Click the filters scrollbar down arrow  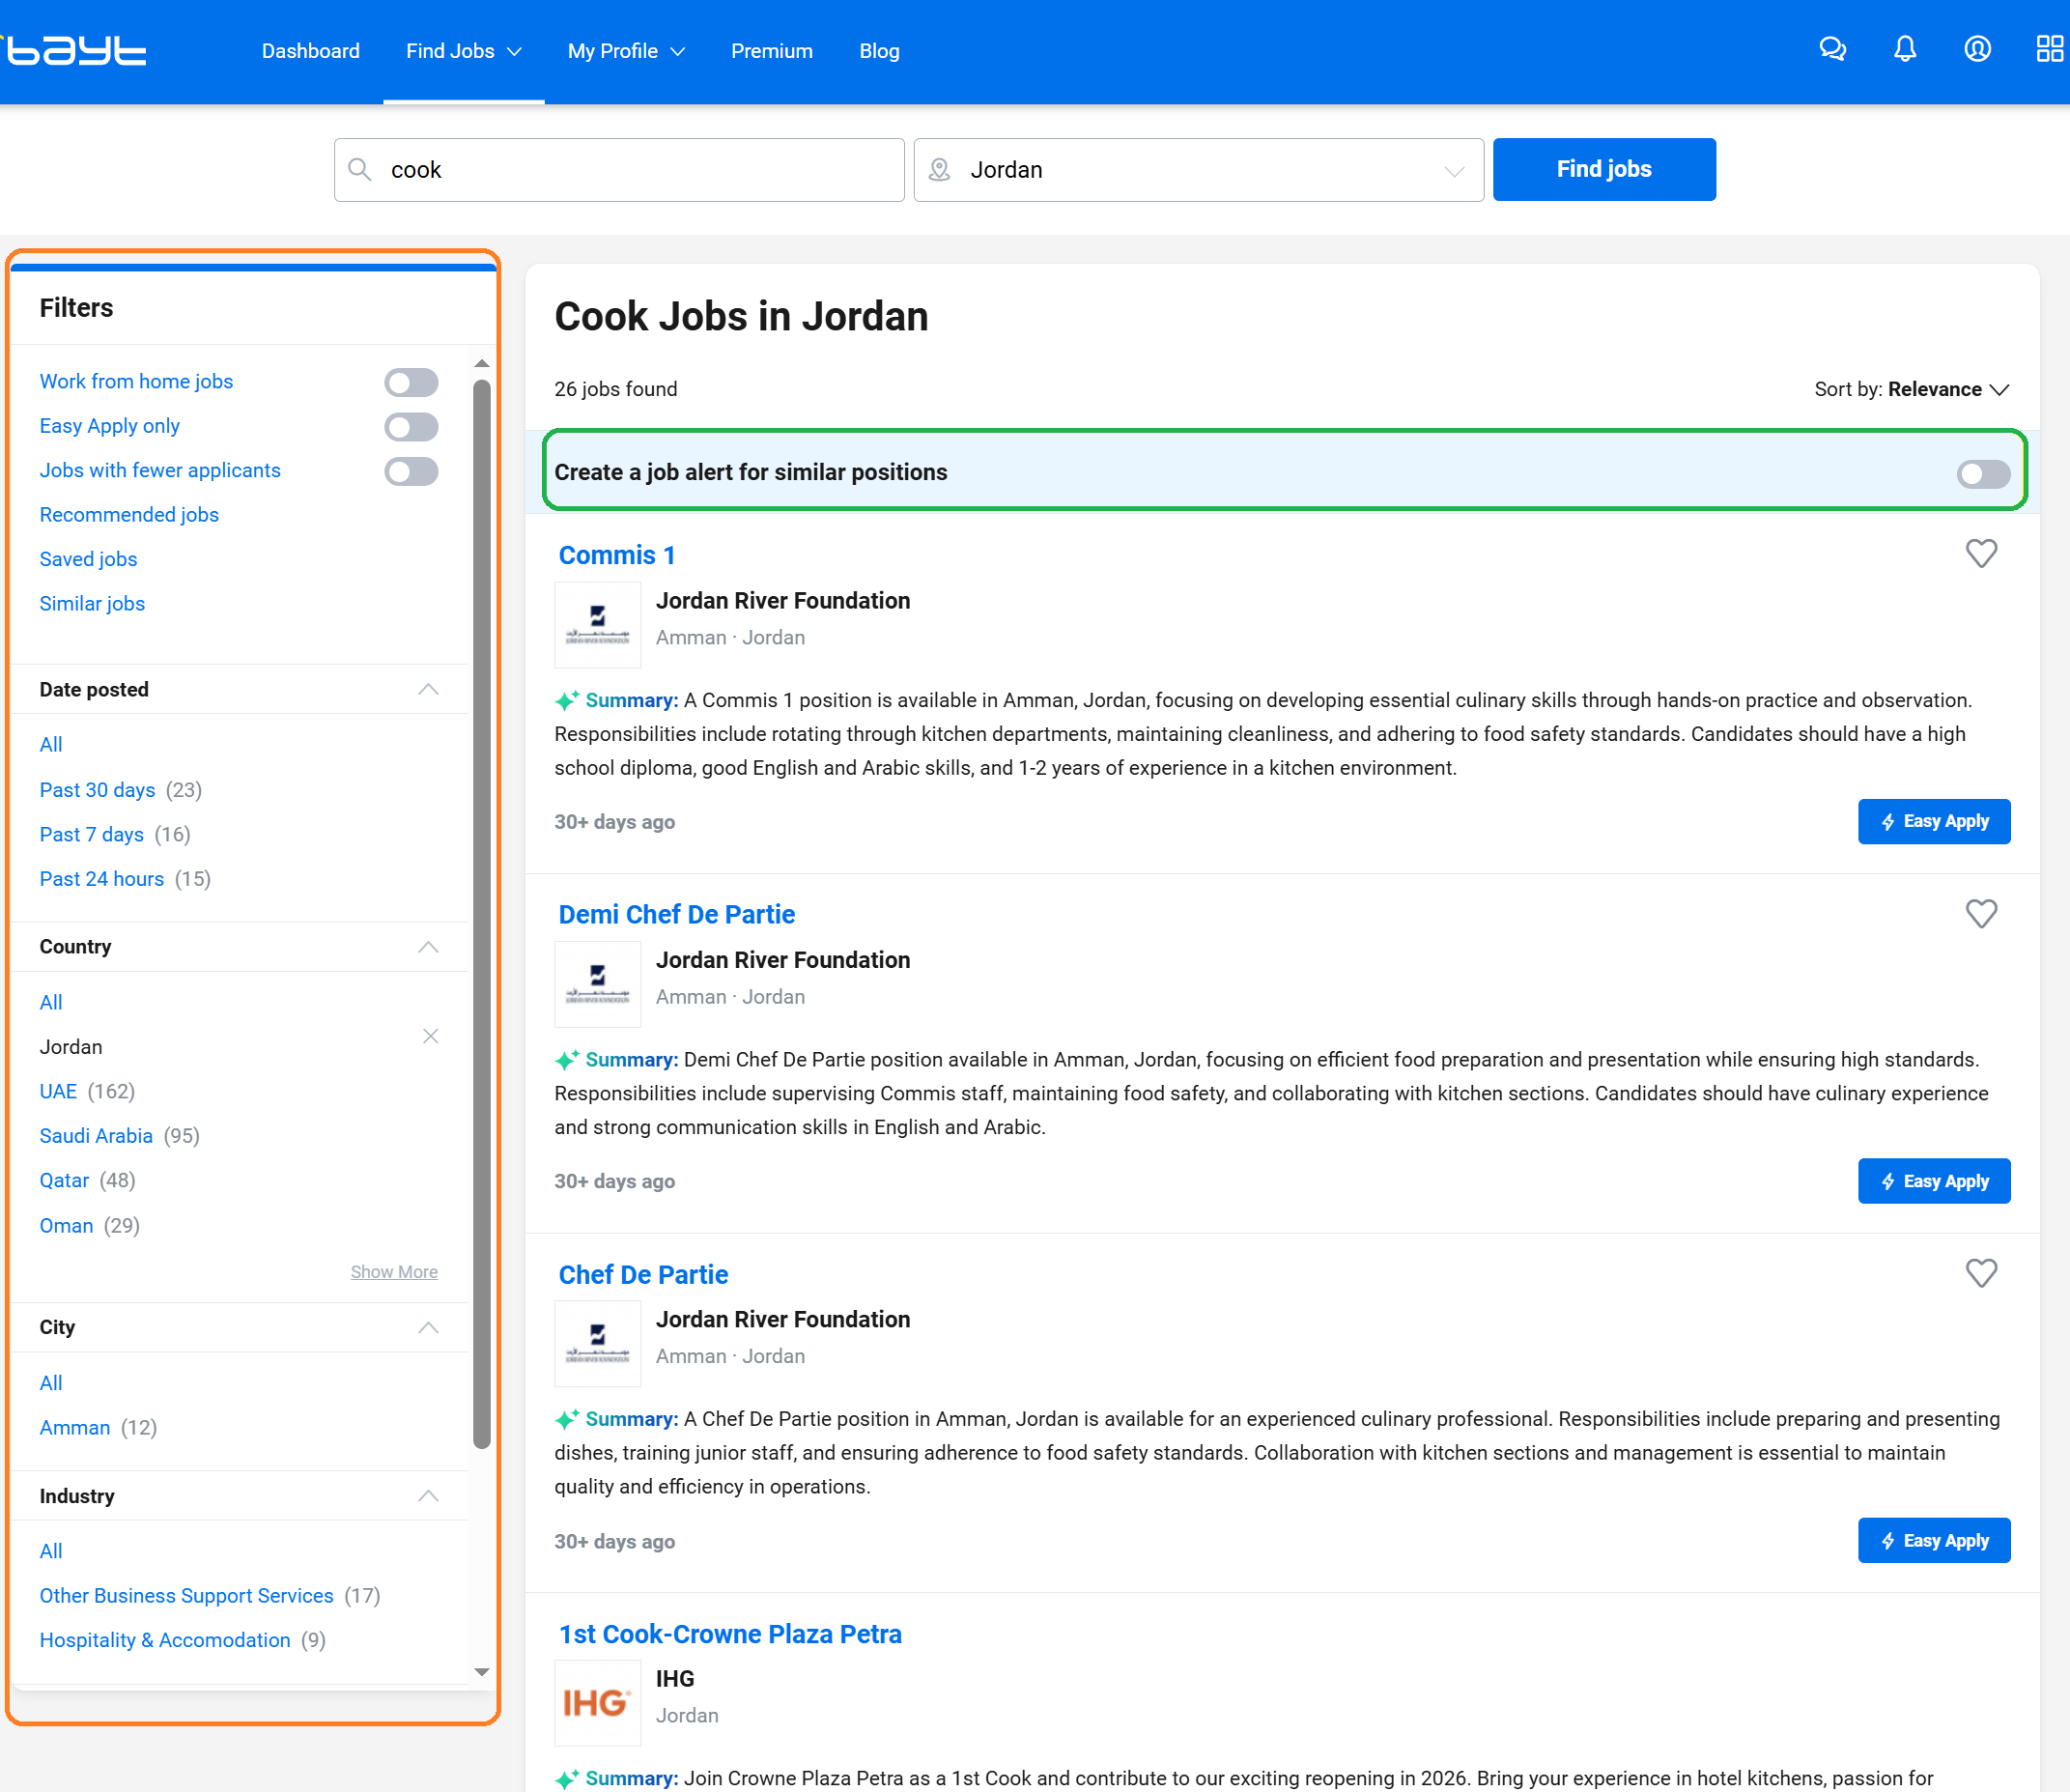click(x=482, y=1672)
